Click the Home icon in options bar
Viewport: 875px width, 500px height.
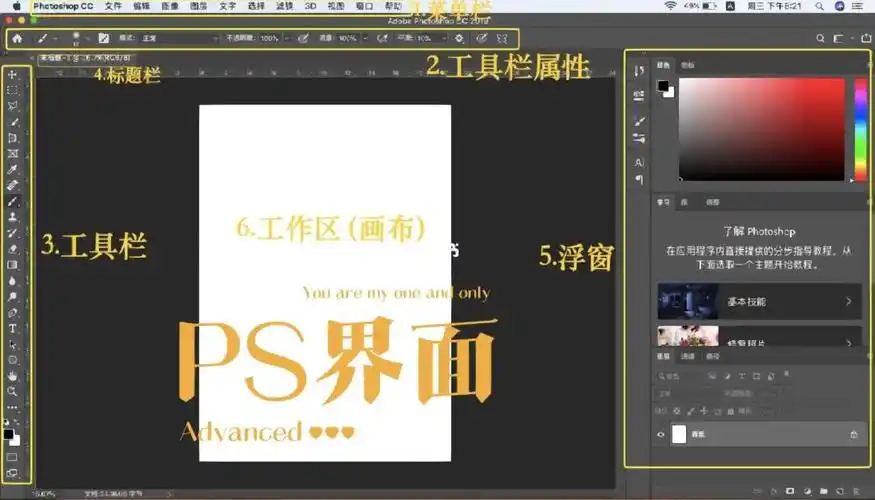[17, 39]
